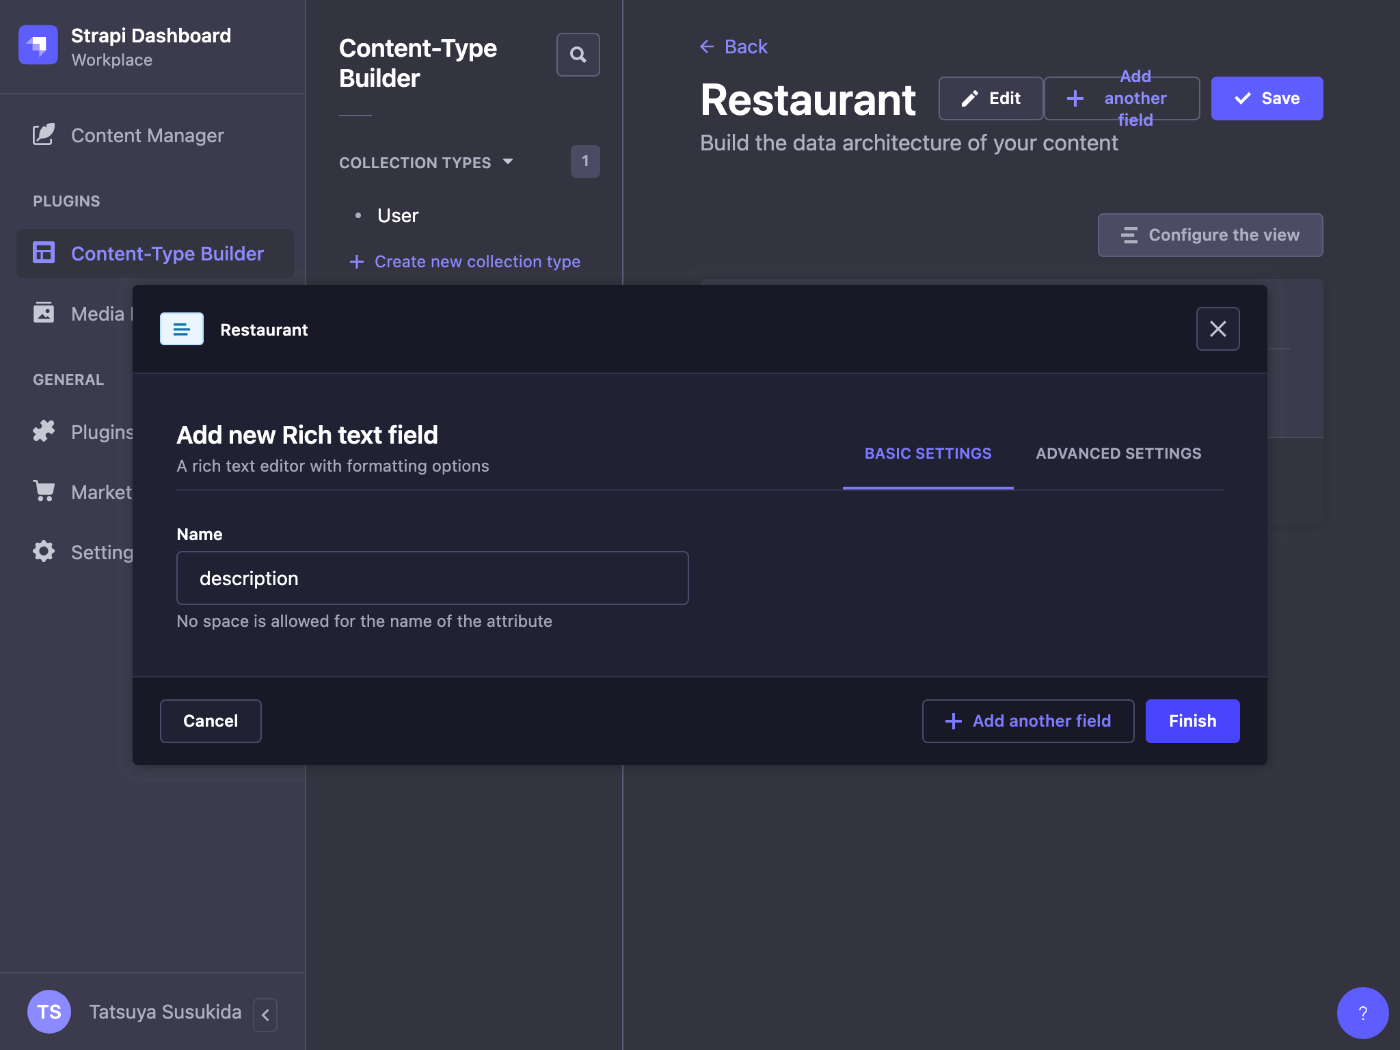Viewport: 1400px width, 1050px height.
Task: Click the Rich text field icon in modal
Action: point(182,329)
